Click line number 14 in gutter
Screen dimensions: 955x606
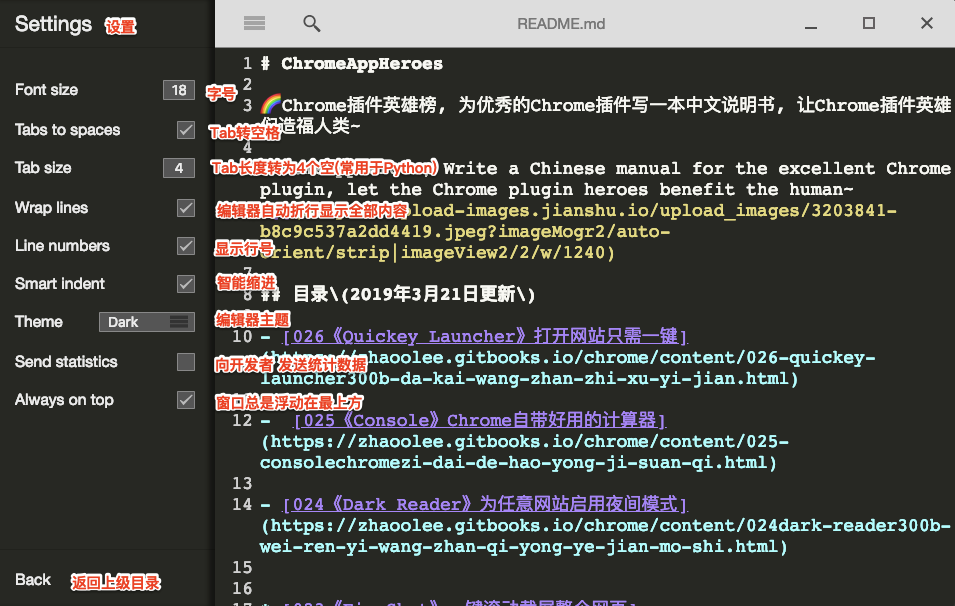point(242,504)
